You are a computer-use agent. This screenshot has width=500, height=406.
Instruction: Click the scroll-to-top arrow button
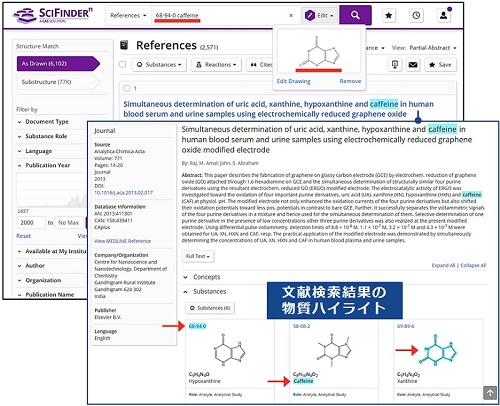pyautogui.click(x=490, y=393)
